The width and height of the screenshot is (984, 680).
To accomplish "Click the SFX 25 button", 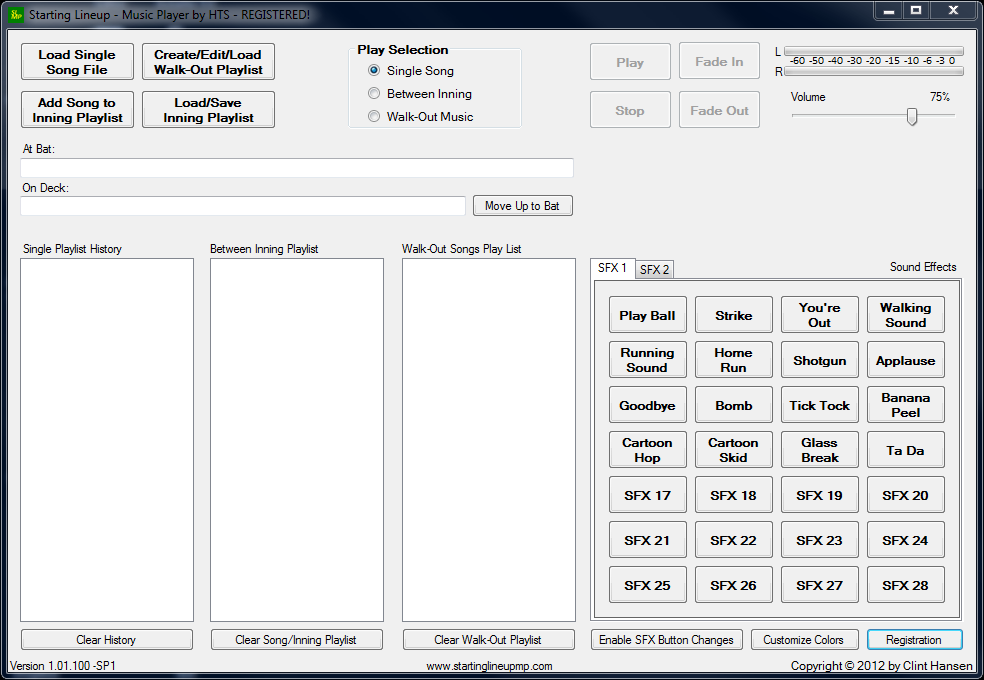I will tap(648, 585).
